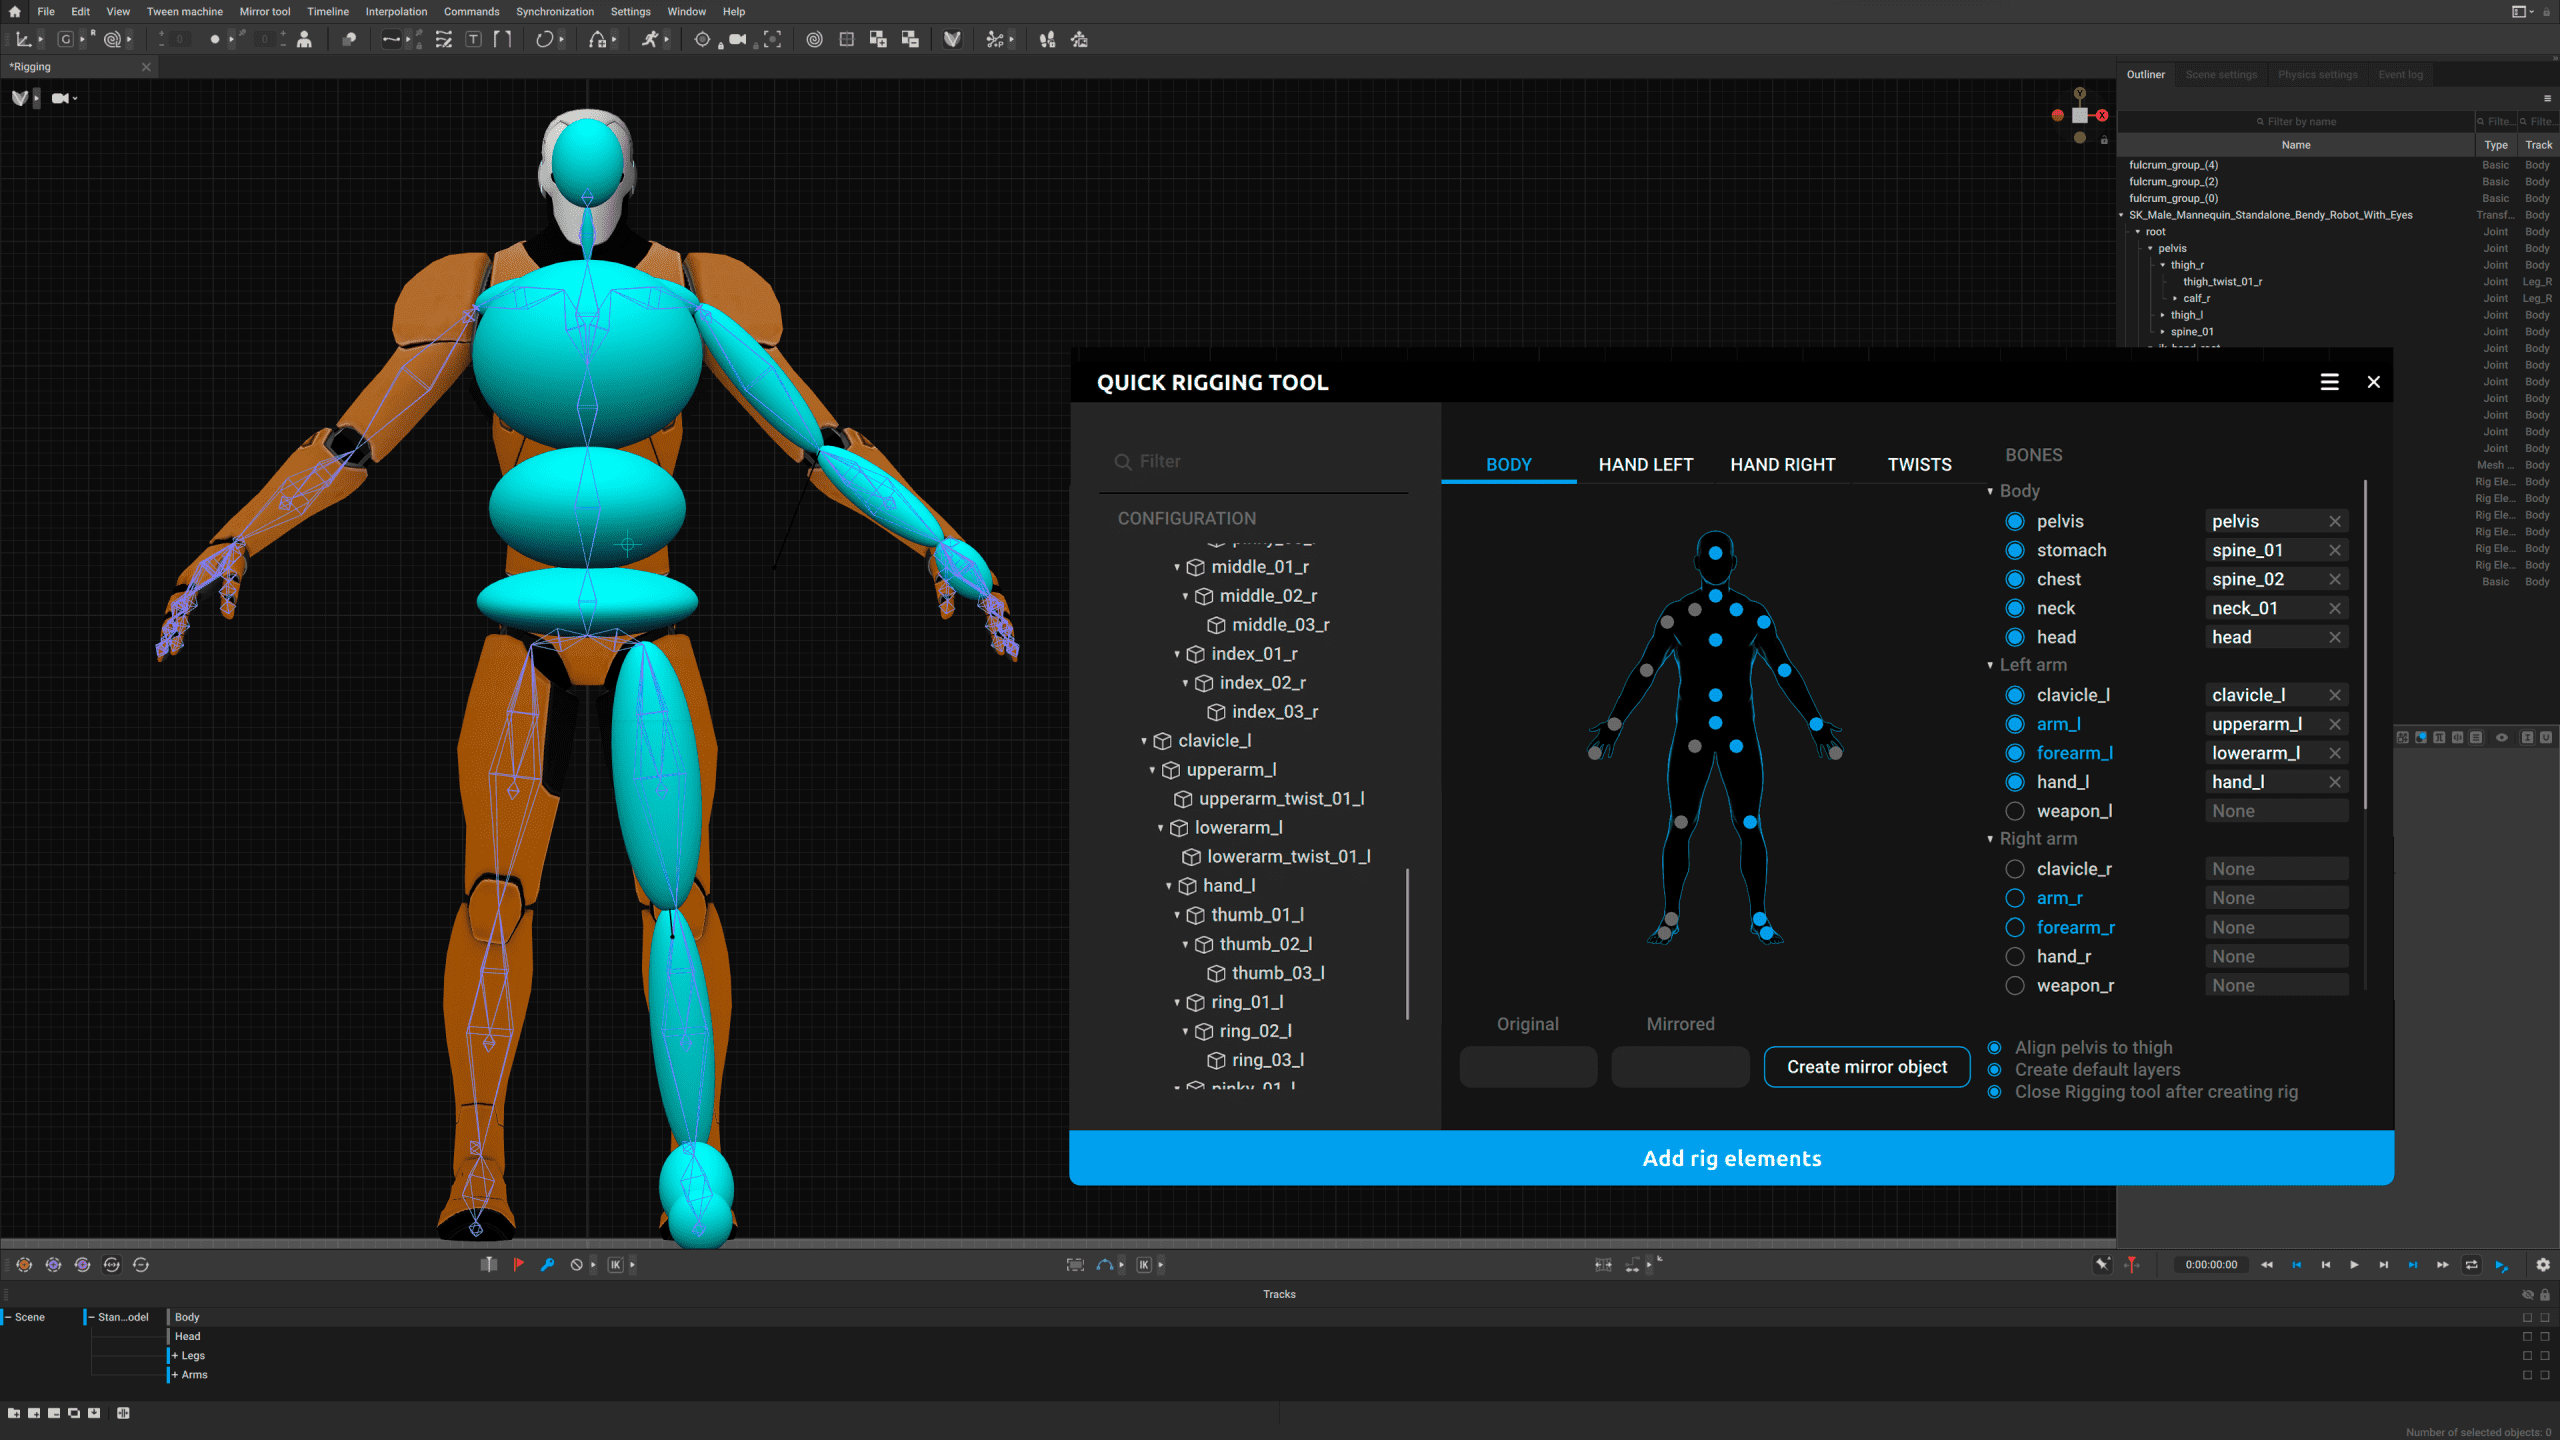
Task: Enable loop playback in the playback controls
Action: click(x=2470, y=1264)
